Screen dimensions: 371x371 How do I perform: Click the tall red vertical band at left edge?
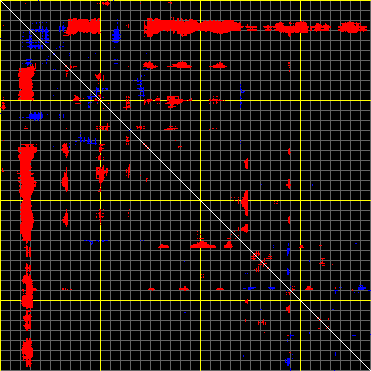click(x=27, y=193)
